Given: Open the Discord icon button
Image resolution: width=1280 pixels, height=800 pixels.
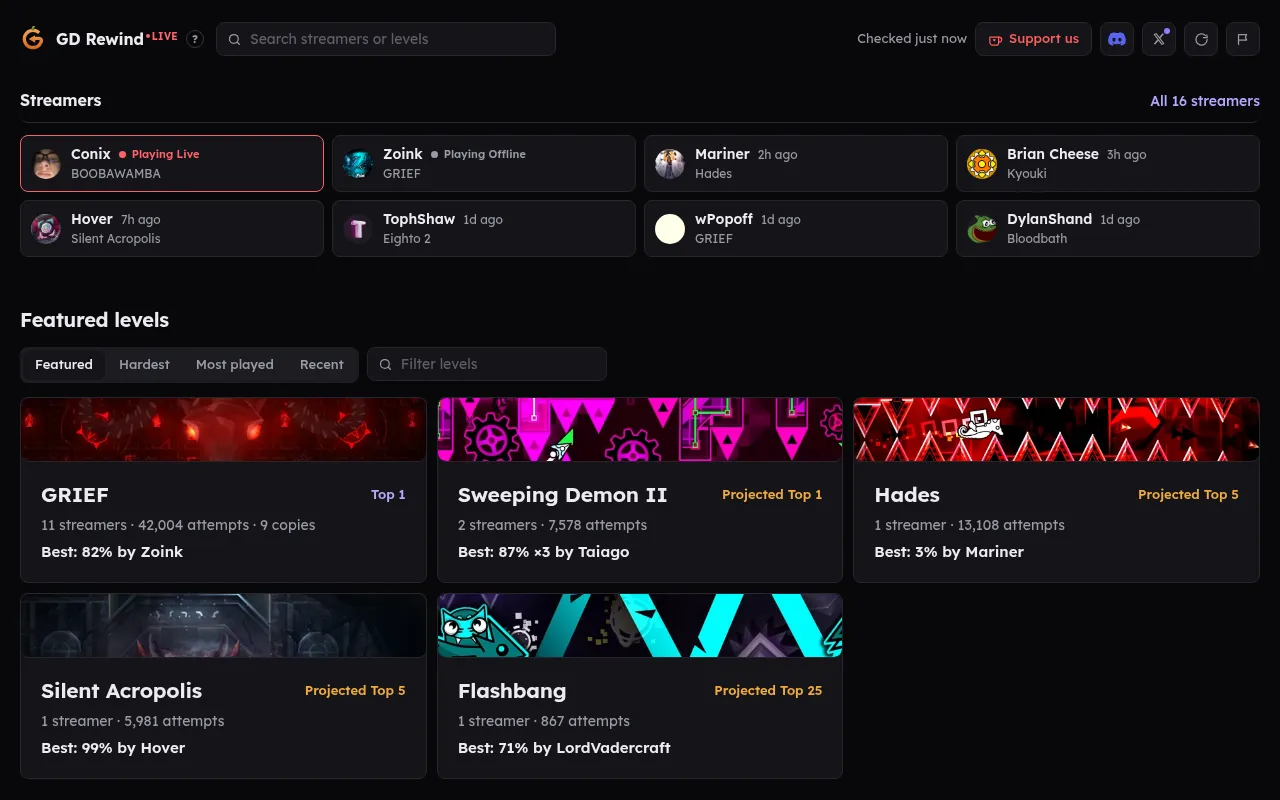Looking at the screenshot, I should (x=1117, y=39).
